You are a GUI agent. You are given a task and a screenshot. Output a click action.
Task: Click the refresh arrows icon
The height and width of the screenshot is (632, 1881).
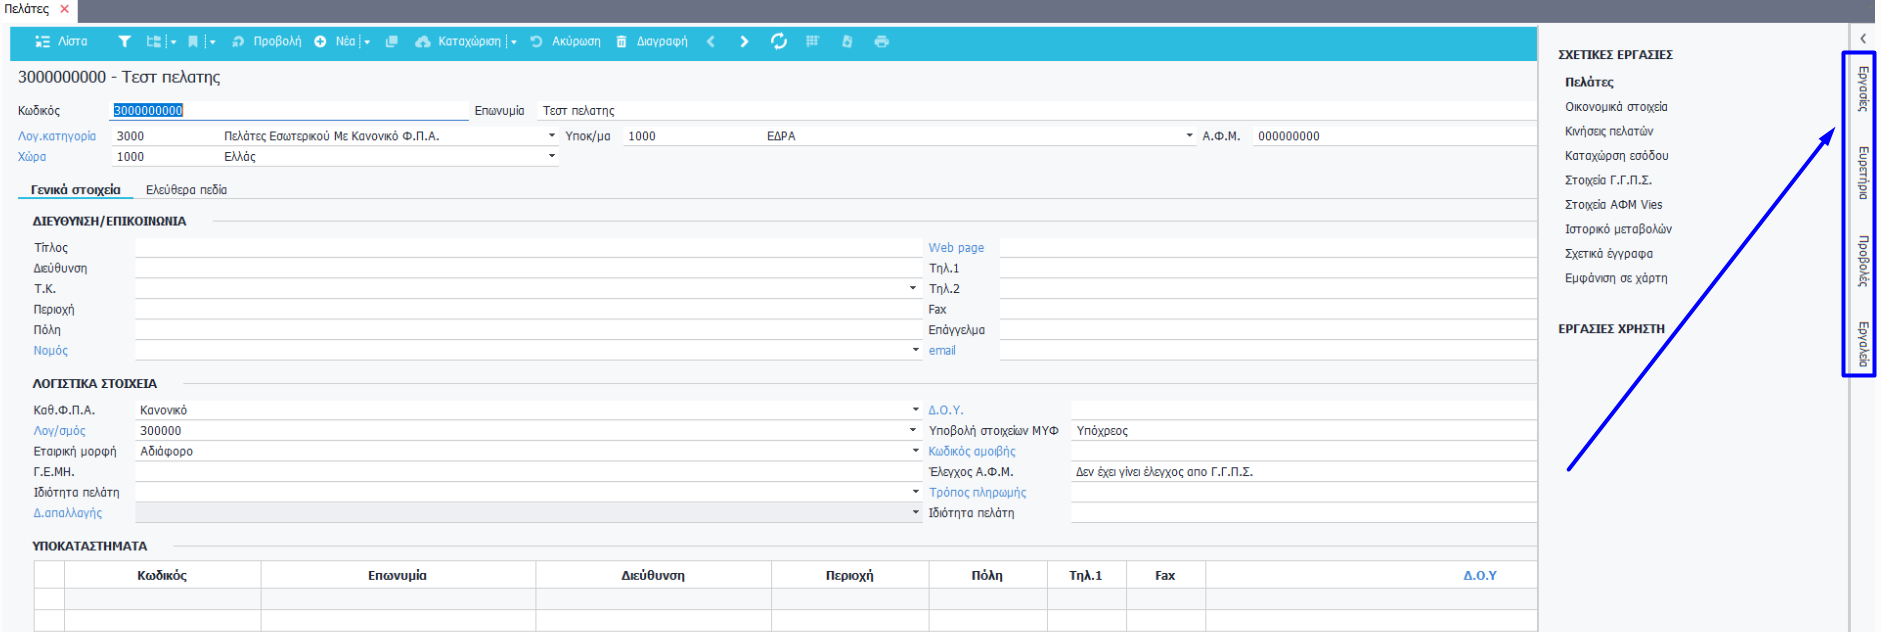(779, 42)
